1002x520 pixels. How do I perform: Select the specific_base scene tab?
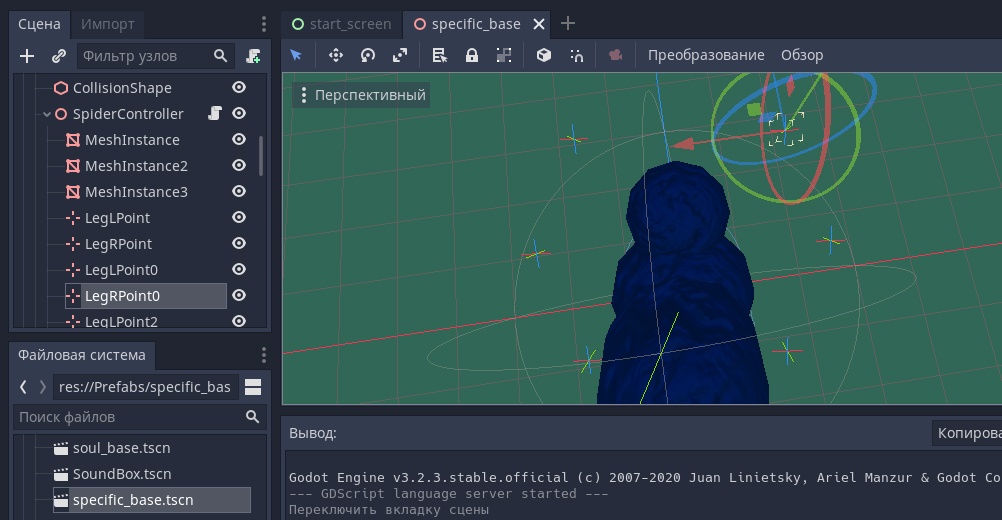(475, 24)
